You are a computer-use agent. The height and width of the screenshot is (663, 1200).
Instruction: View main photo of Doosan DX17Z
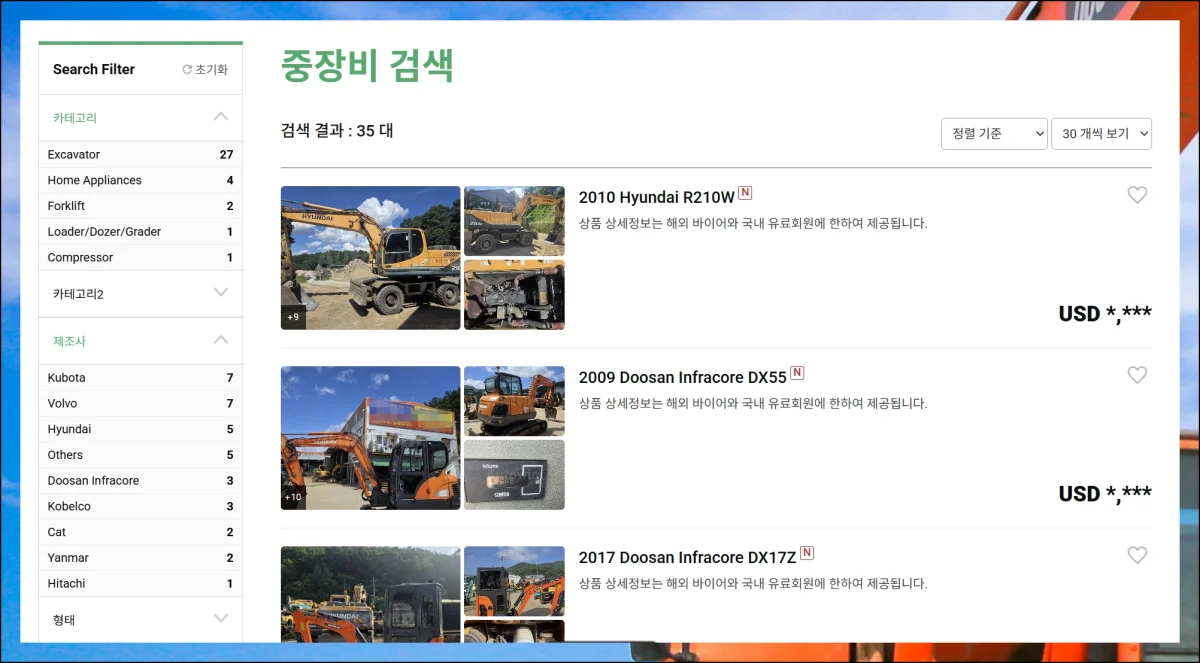(x=371, y=594)
